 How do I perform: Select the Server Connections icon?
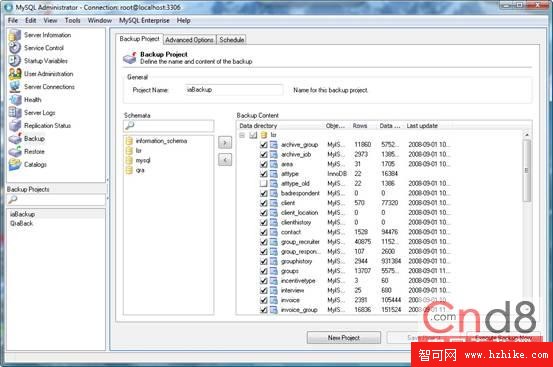point(15,87)
